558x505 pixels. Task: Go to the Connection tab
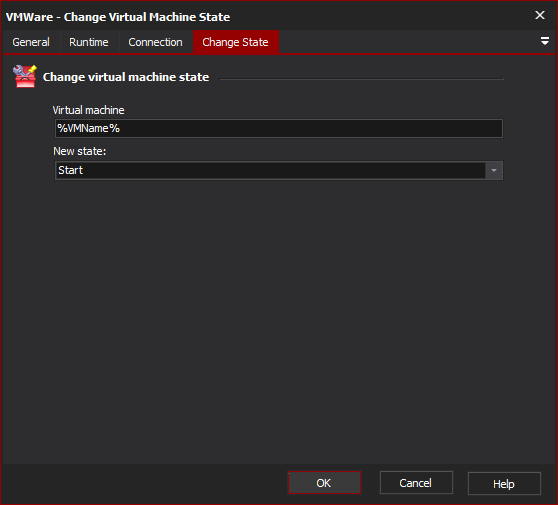(156, 42)
